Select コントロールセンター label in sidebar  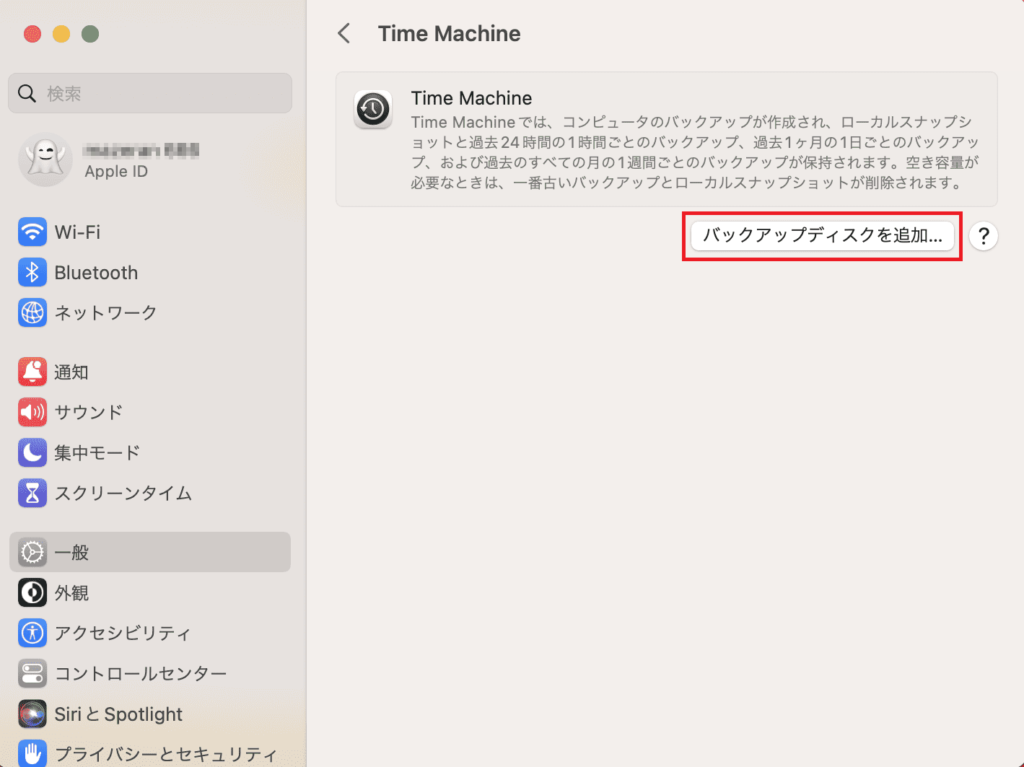140,674
